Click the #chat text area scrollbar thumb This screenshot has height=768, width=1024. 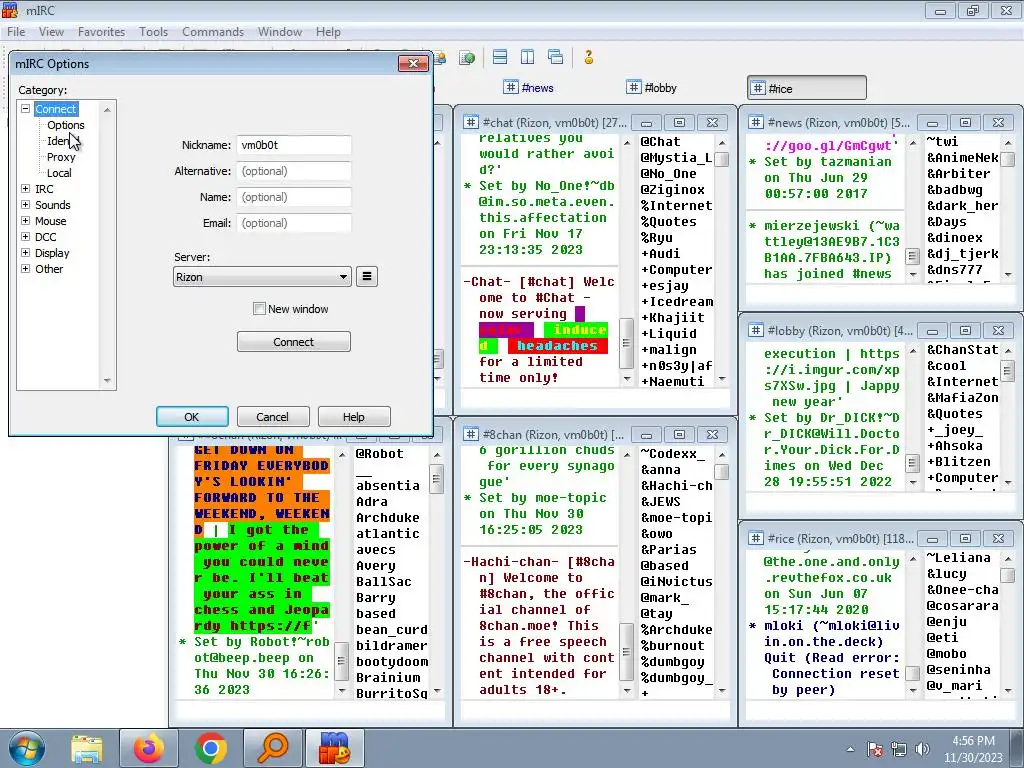click(626, 343)
